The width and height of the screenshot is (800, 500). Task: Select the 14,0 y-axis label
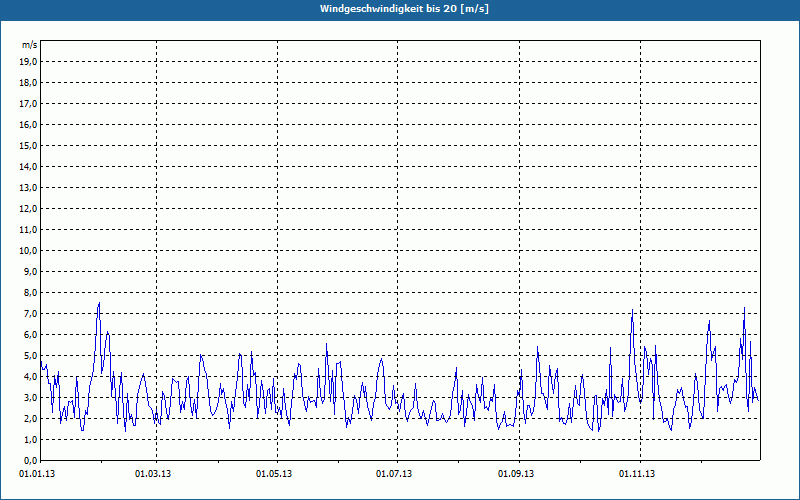click(x=28, y=166)
